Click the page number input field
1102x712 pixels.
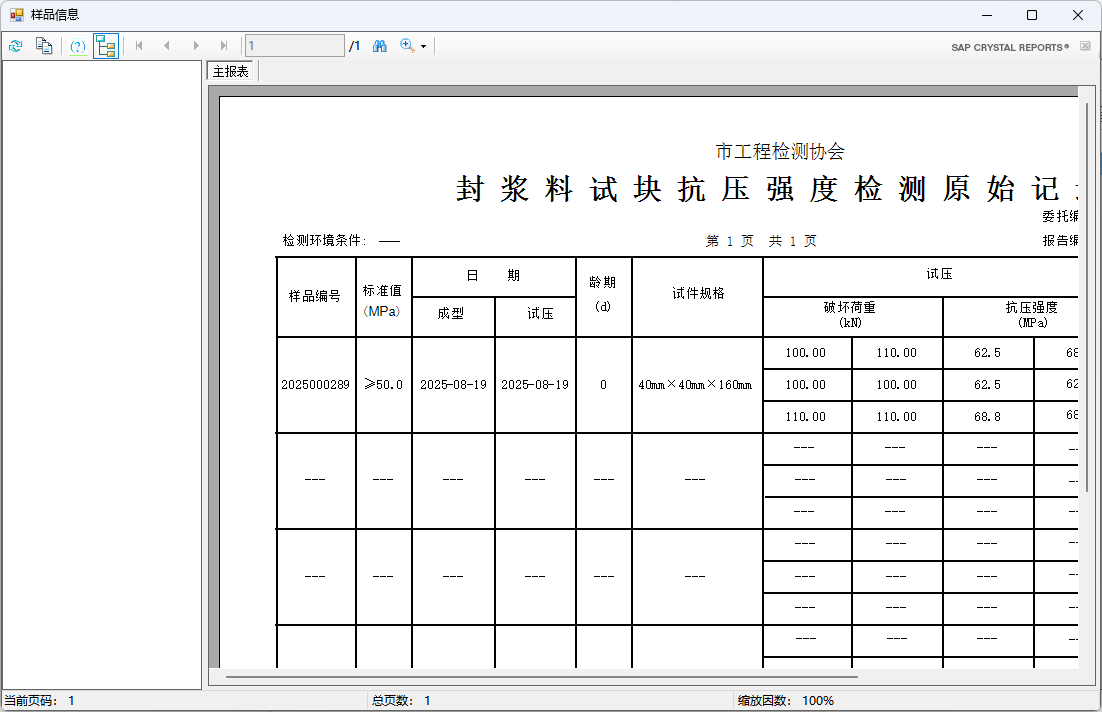295,46
